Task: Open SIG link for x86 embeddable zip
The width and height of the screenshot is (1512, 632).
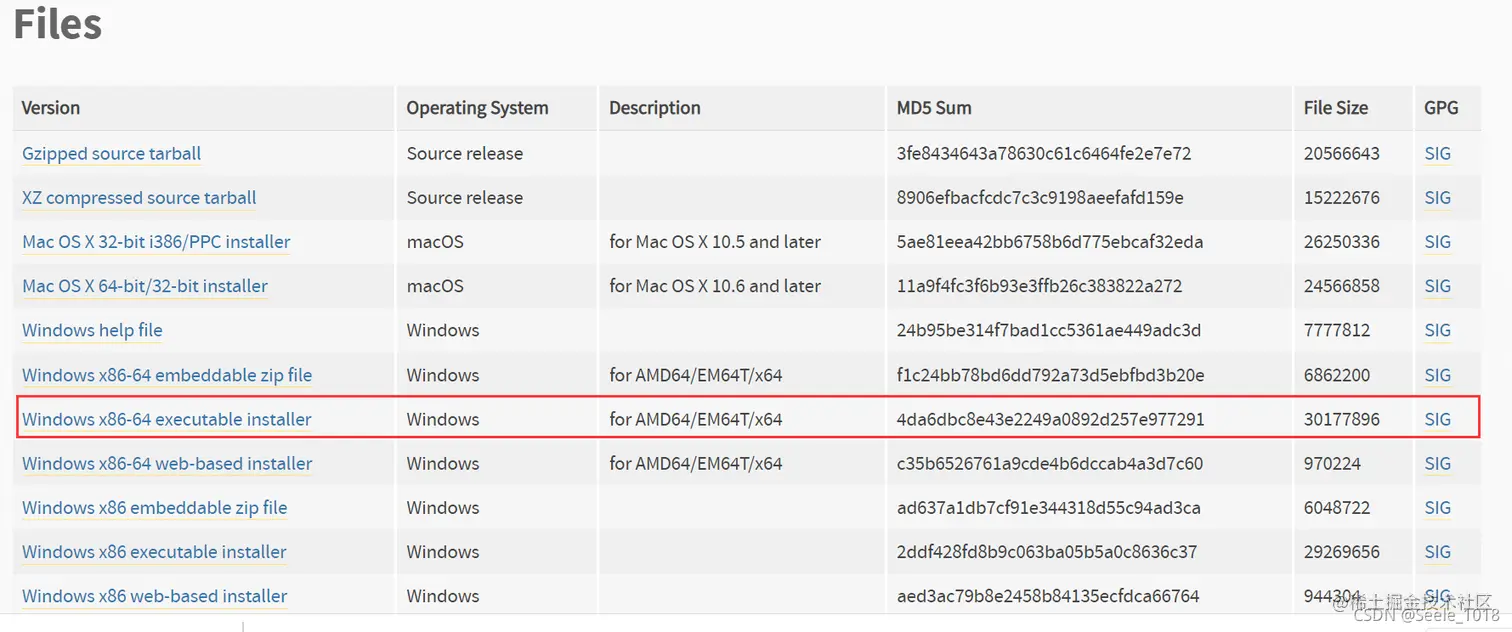Action: (1437, 507)
